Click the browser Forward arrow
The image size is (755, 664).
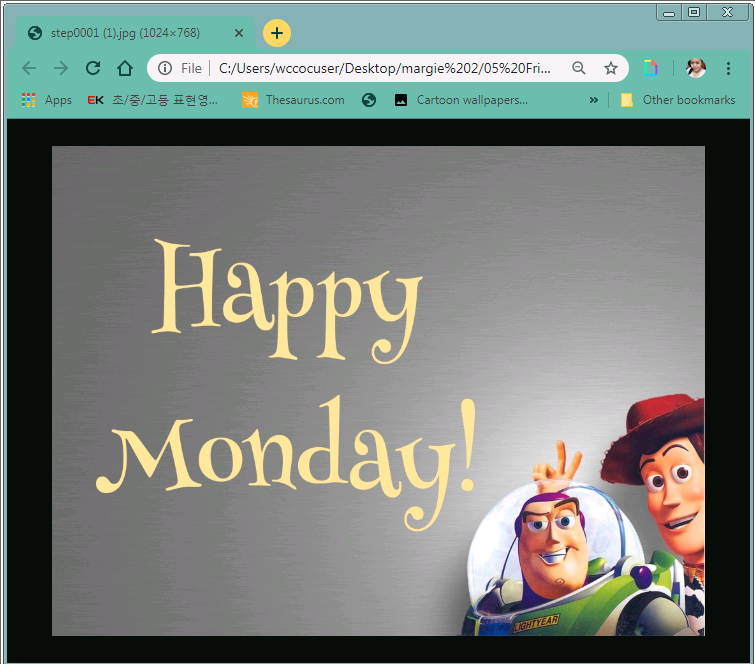pyautogui.click(x=61, y=68)
